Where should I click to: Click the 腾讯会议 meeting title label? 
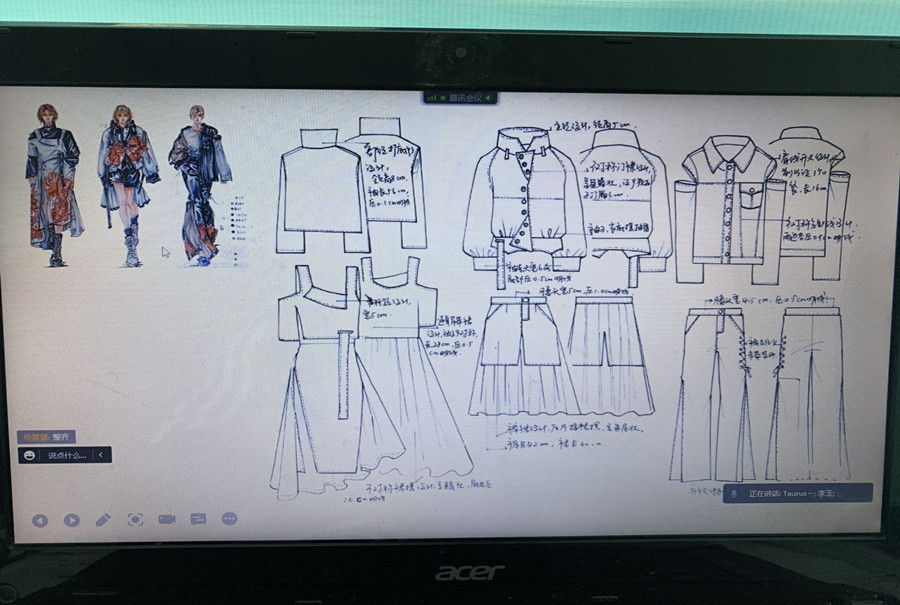point(465,98)
